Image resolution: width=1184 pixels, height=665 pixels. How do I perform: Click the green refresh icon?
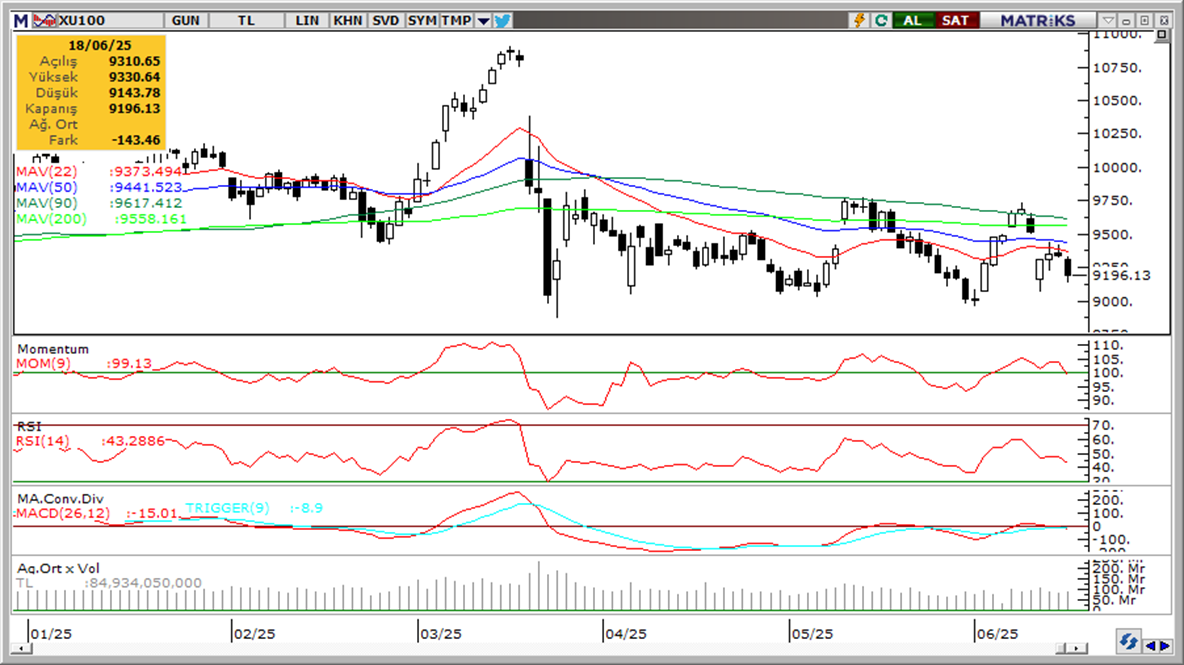point(880,20)
